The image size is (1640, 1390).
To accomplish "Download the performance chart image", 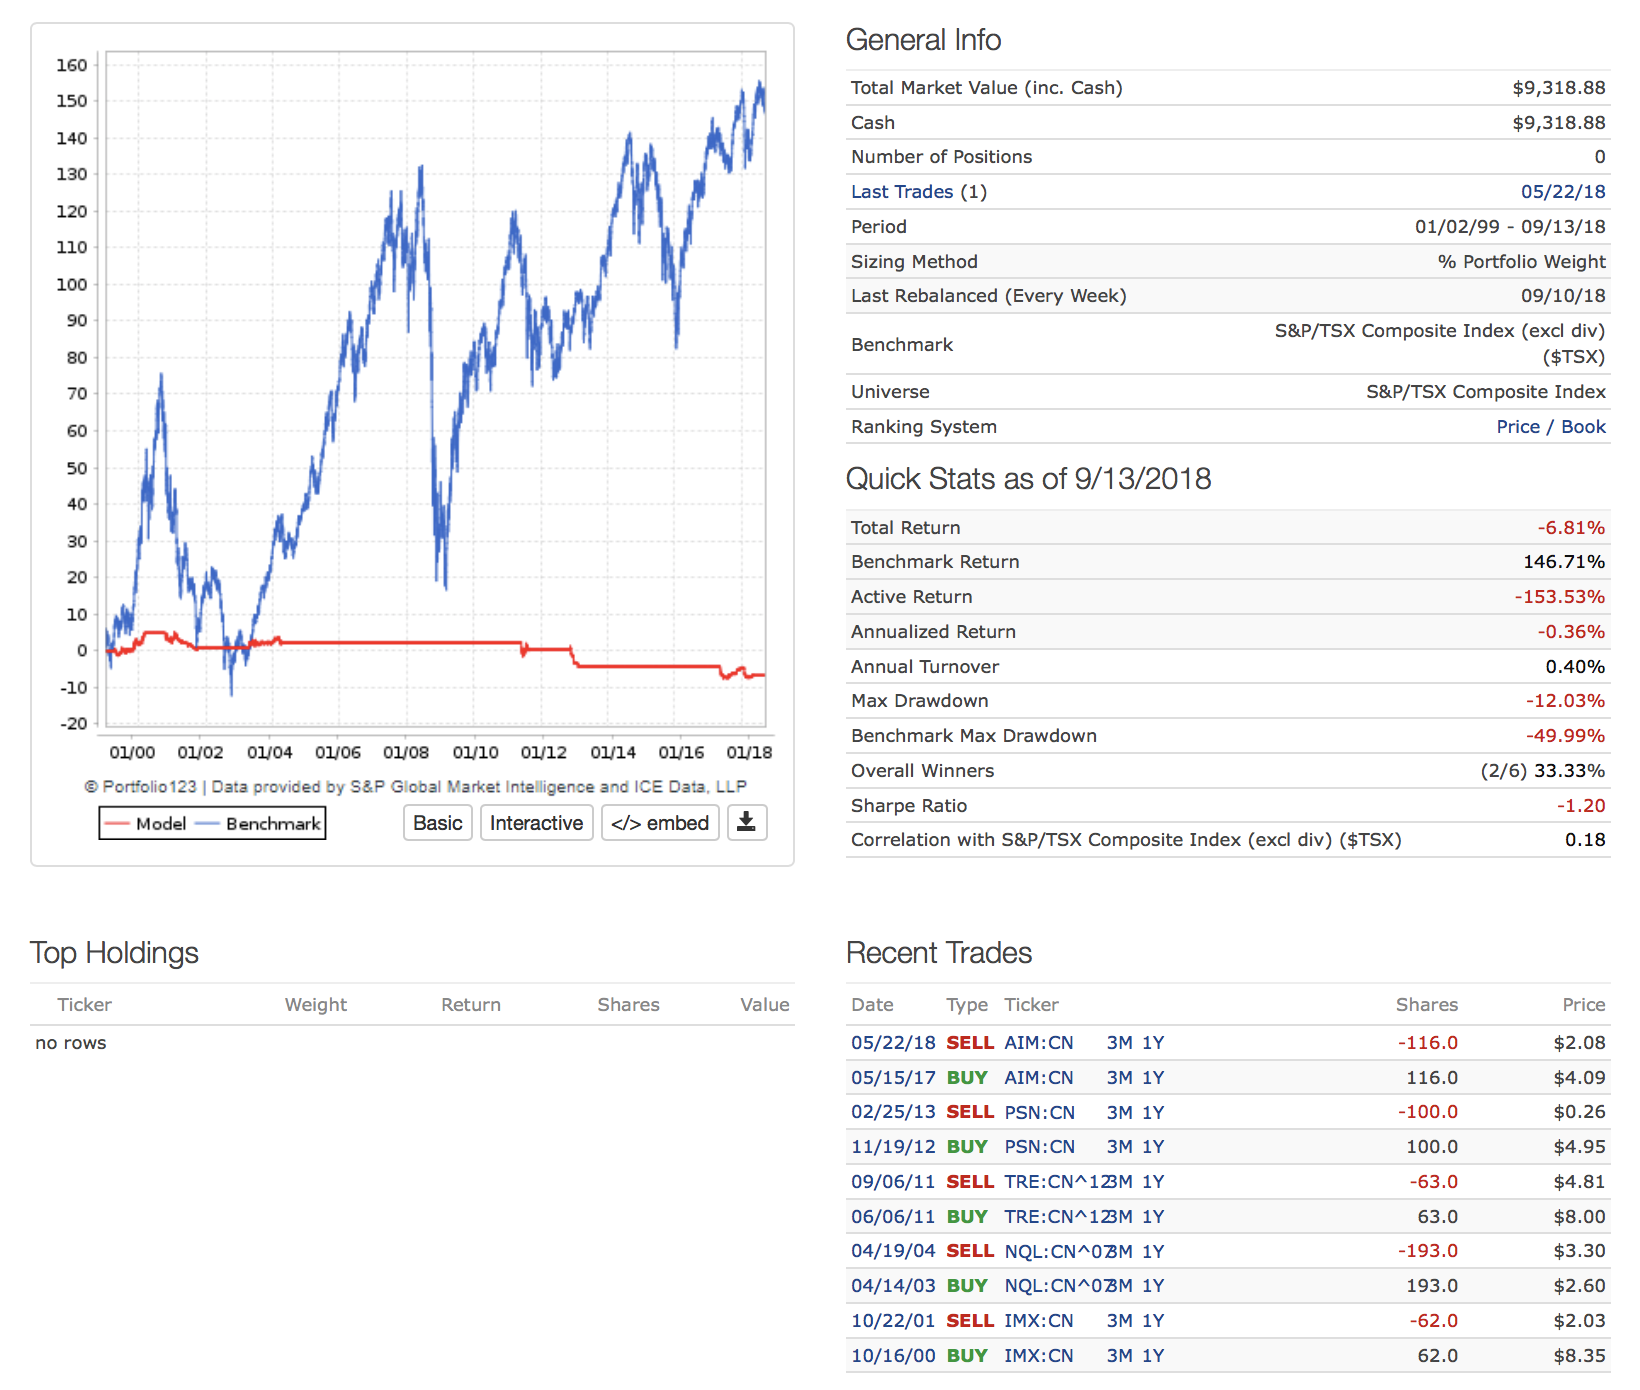I will click(746, 822).
